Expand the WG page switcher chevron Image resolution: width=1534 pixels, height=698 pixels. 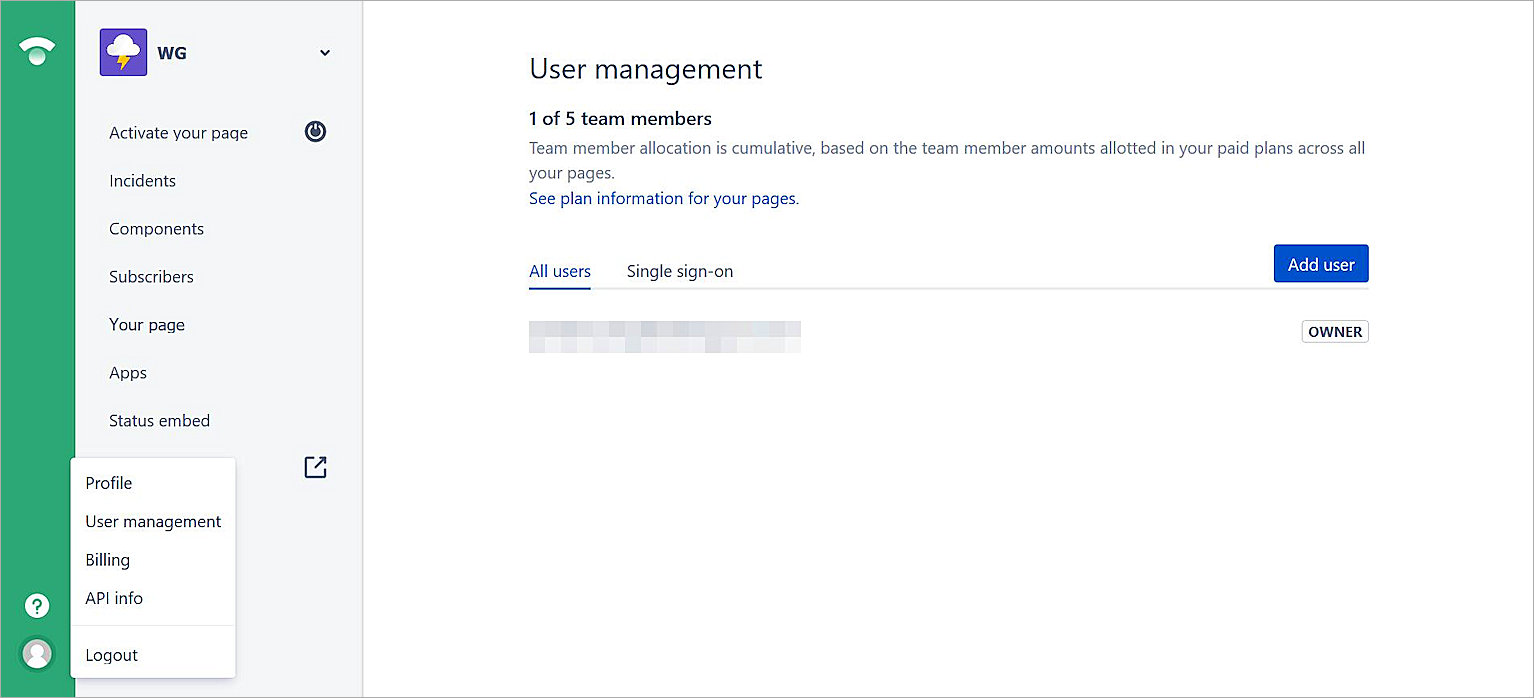tap(325, 53)
